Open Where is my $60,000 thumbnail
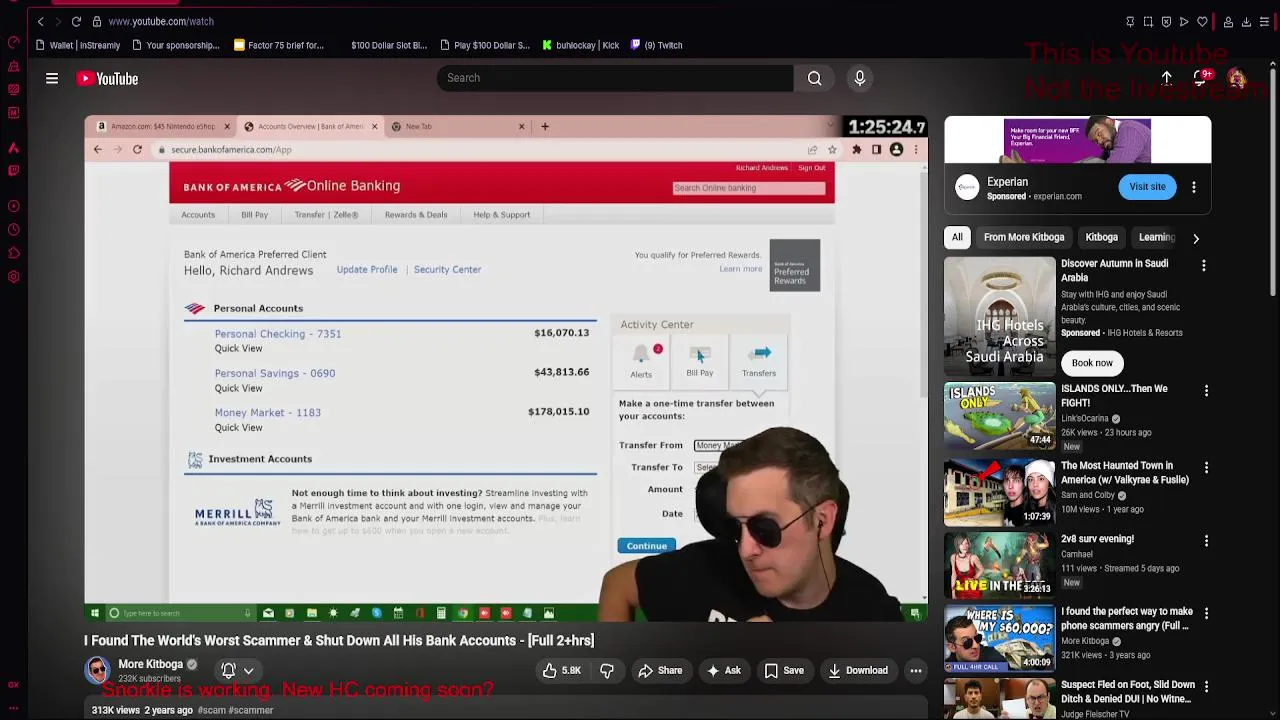Viewport: 1280px width, 720px height. pyautogui.click(x=999, y=638)
